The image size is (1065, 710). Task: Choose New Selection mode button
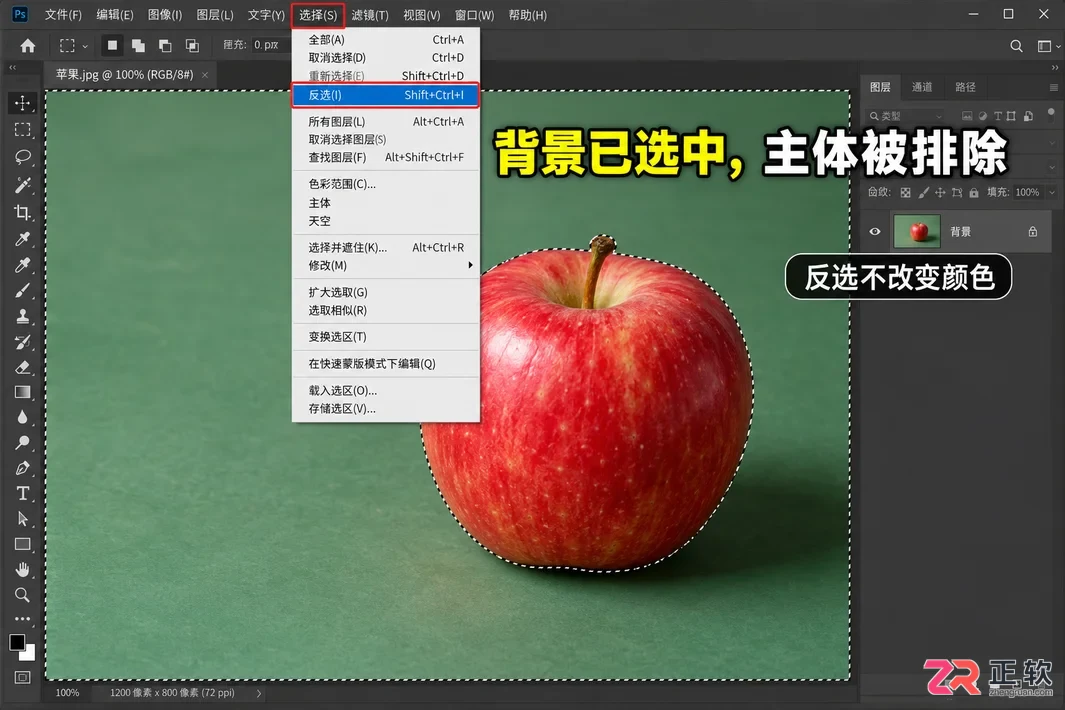click(x=112, y=46)
